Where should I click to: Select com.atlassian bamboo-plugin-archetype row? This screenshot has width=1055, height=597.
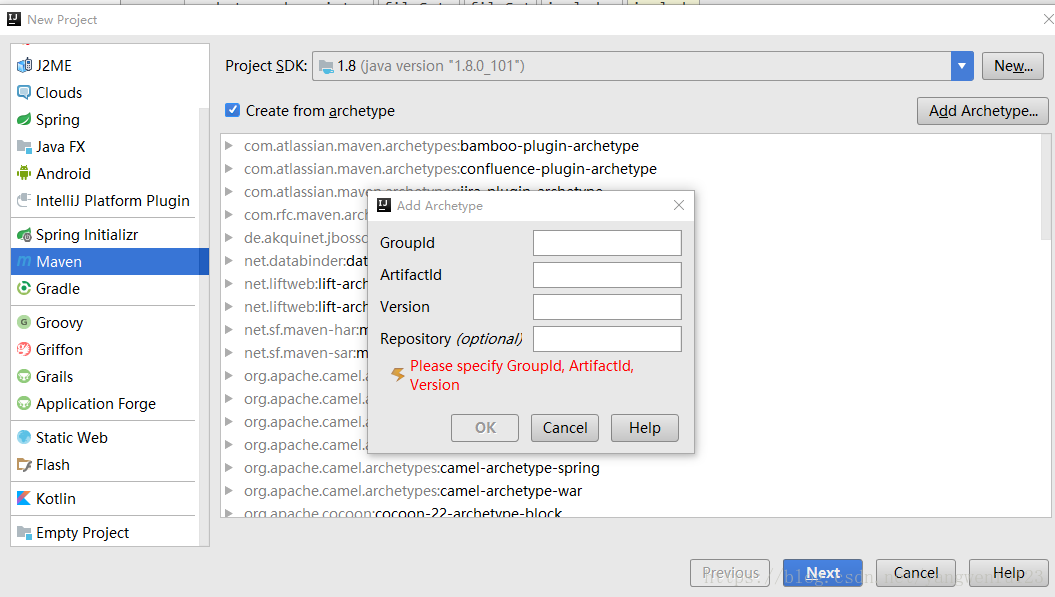tap(441, 146)
